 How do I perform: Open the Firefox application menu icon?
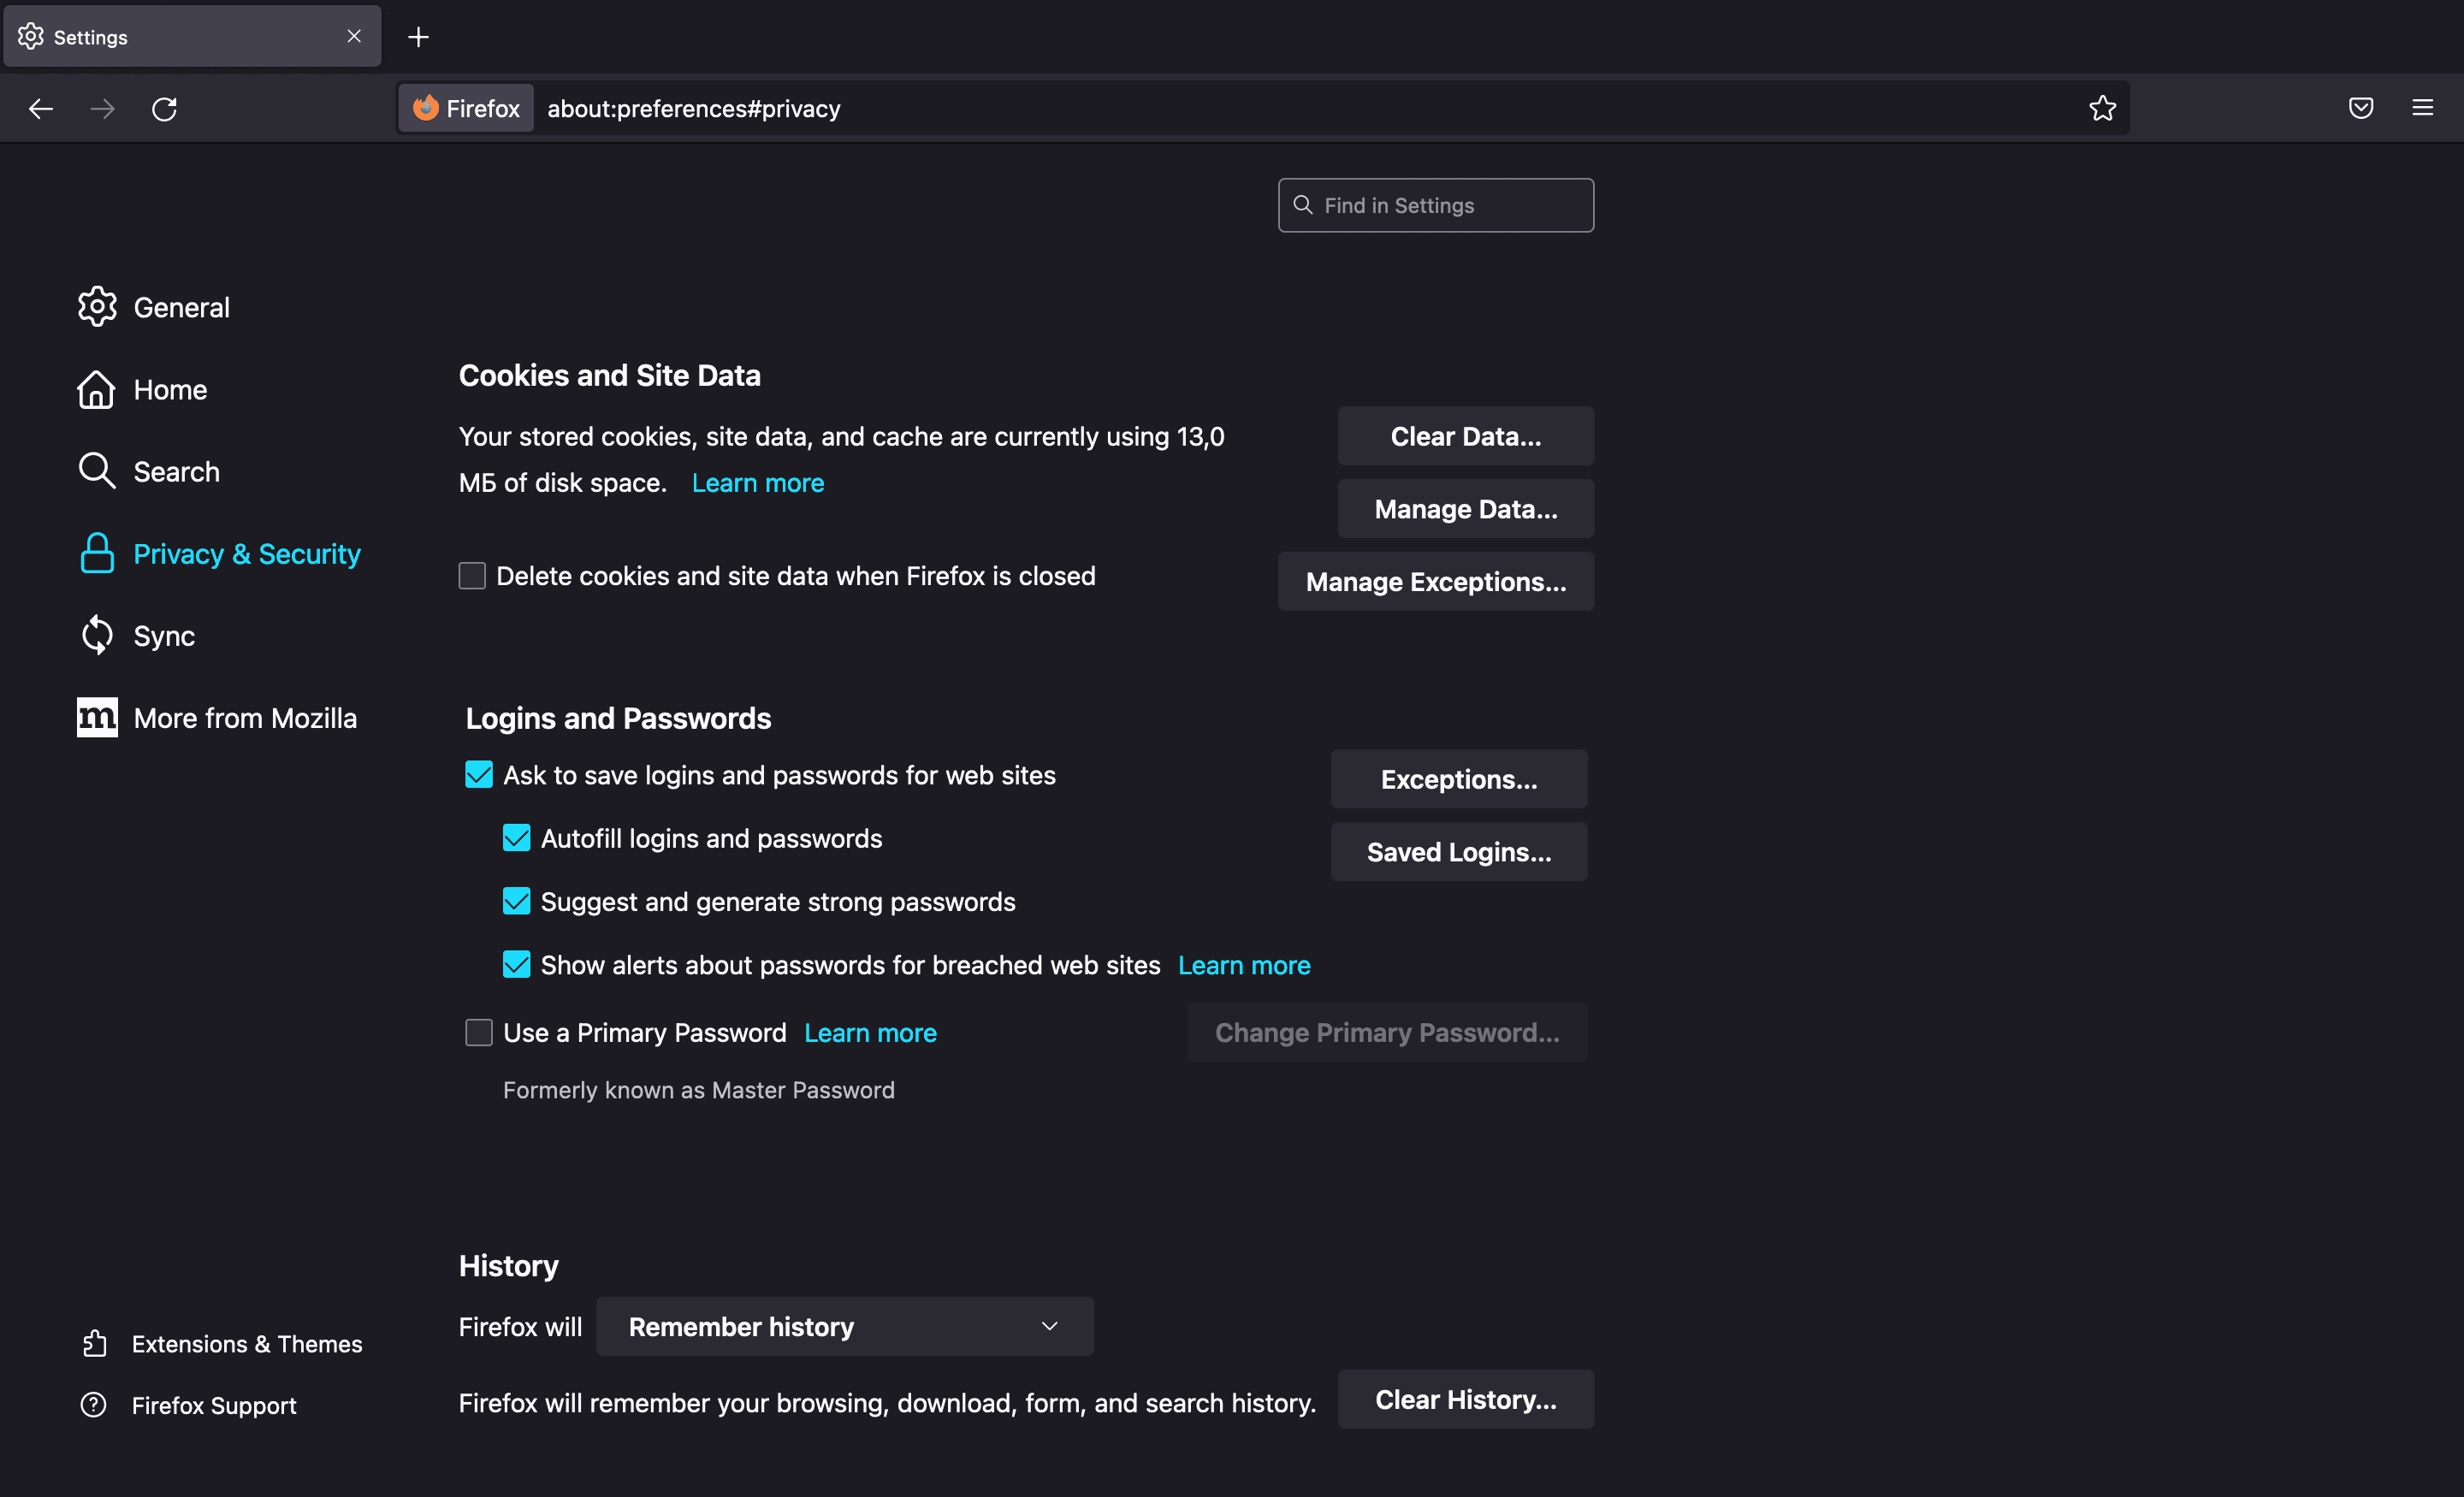click(2422, 108)
